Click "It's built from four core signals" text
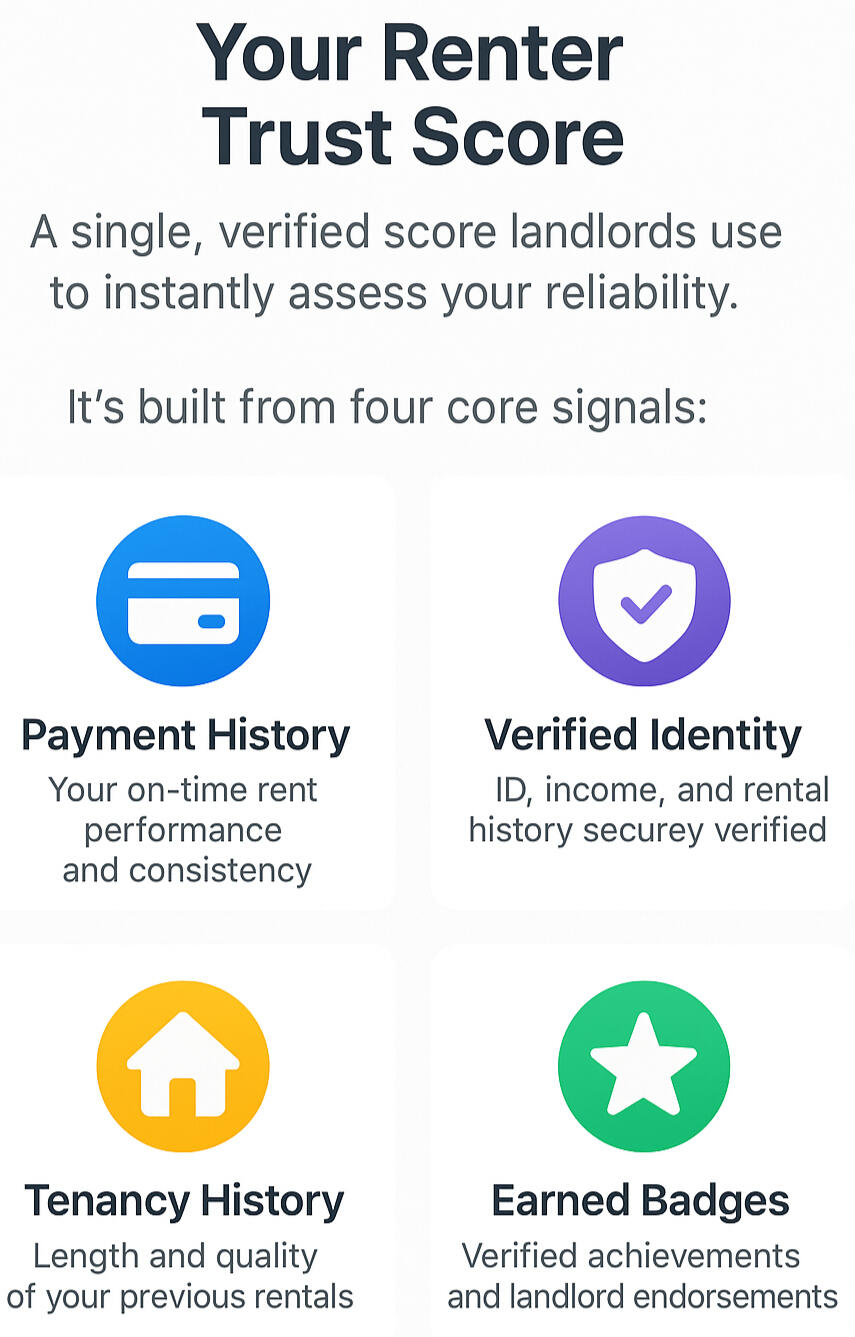Viewport: 855px width, 1337px height. click(387, 408)
